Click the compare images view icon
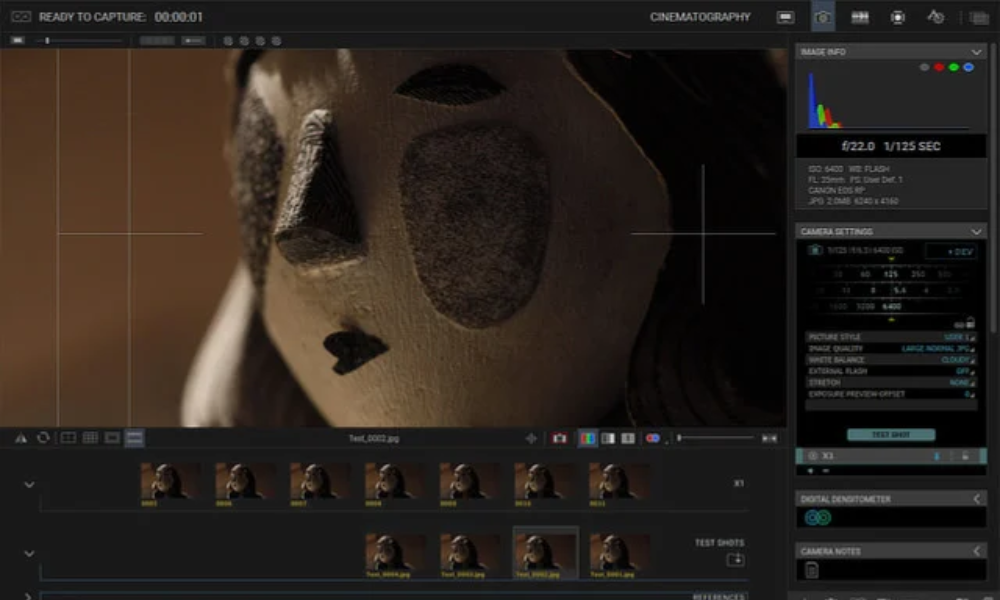The height and width of the screenshot is (600, 1000). 628,438
